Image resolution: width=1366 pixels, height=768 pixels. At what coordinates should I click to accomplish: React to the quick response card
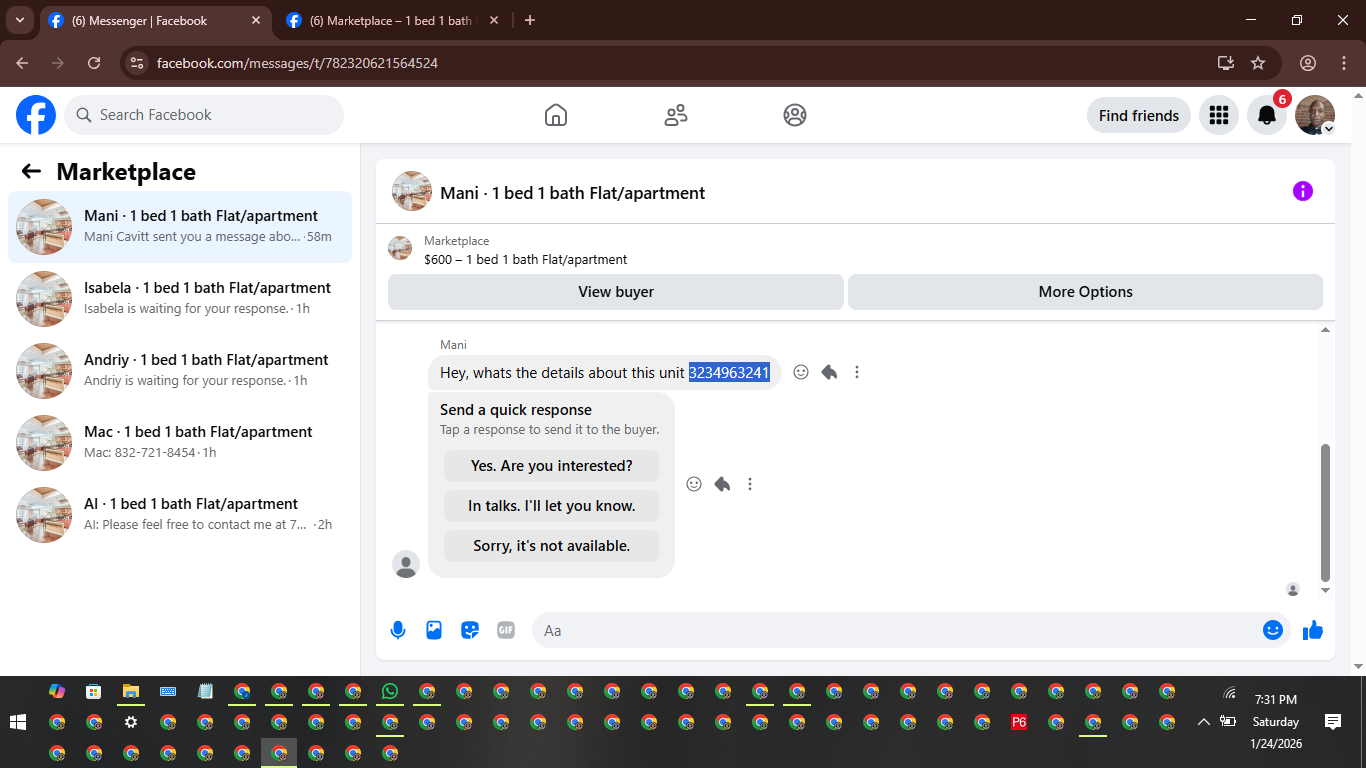coord(694,484)
